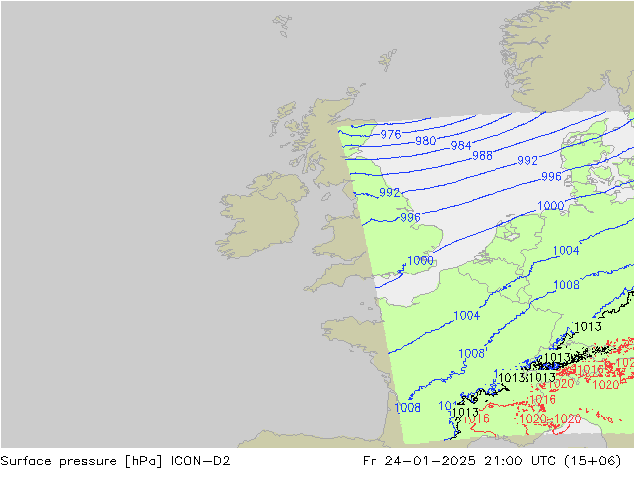Click the 1004 label over northern France
634x490 pixels.
(x=467, y=315)
